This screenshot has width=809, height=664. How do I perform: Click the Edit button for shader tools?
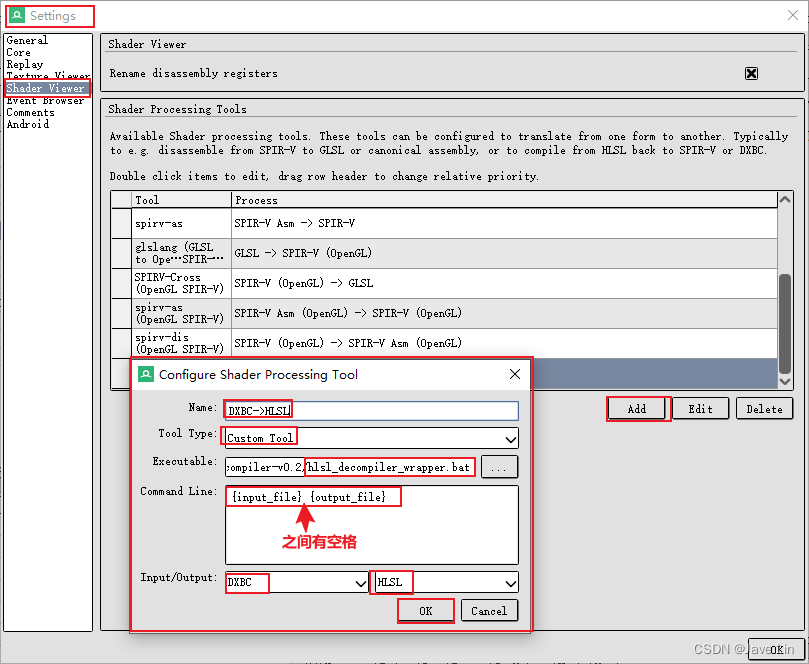[x=700, y=408]
